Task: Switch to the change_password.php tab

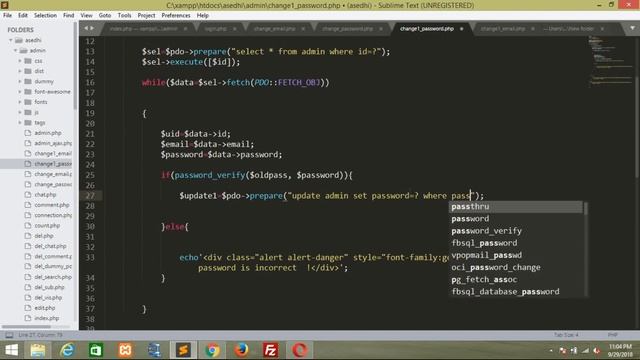Action: click(x=347, y=29)
